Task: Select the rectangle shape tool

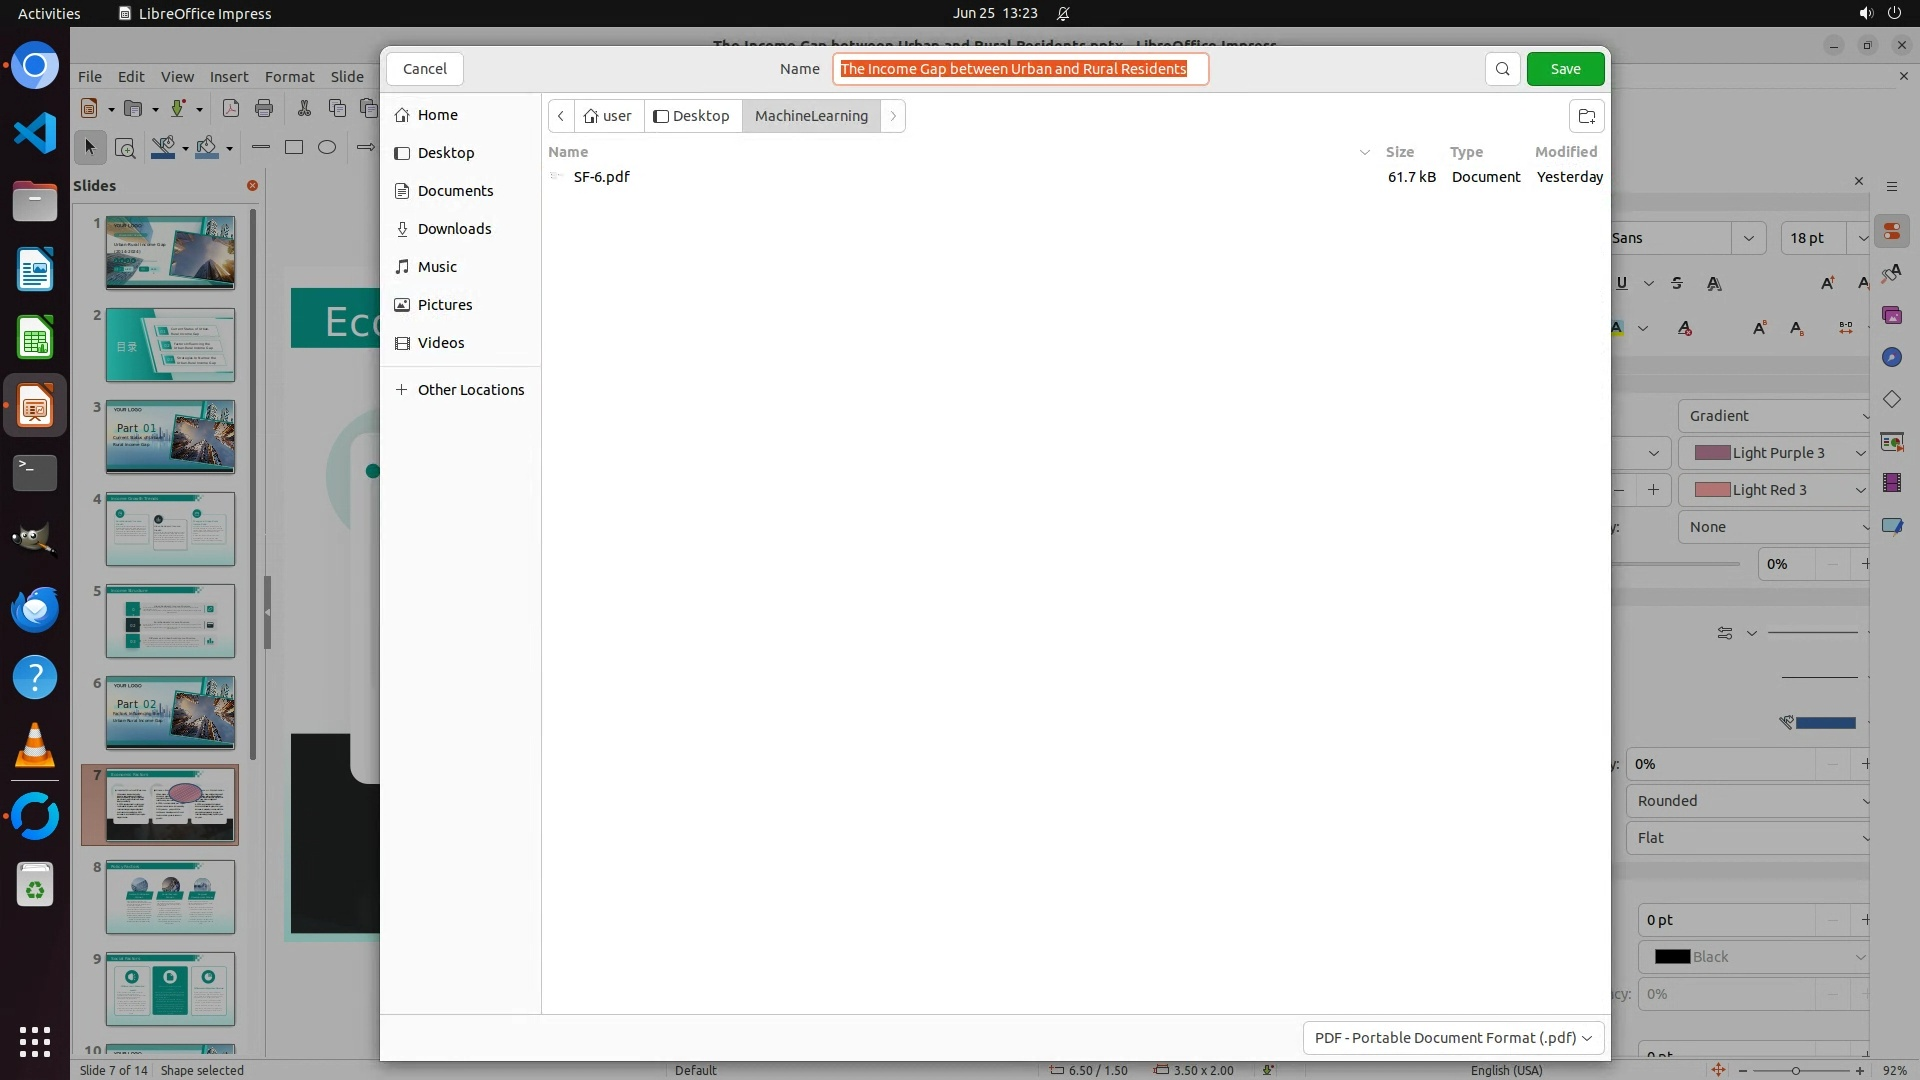Action: [294, 147]
